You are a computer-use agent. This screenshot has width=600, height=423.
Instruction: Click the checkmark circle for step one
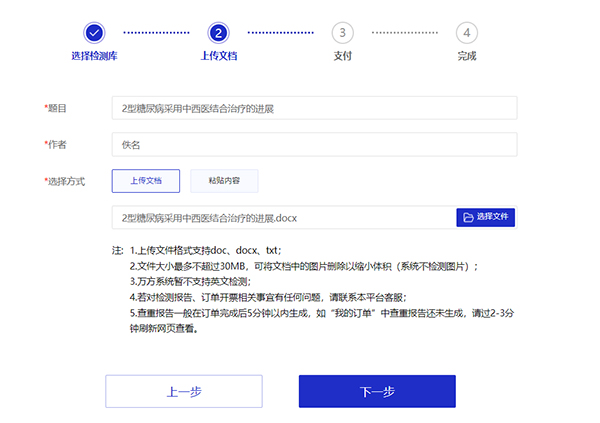coord(94,33)
